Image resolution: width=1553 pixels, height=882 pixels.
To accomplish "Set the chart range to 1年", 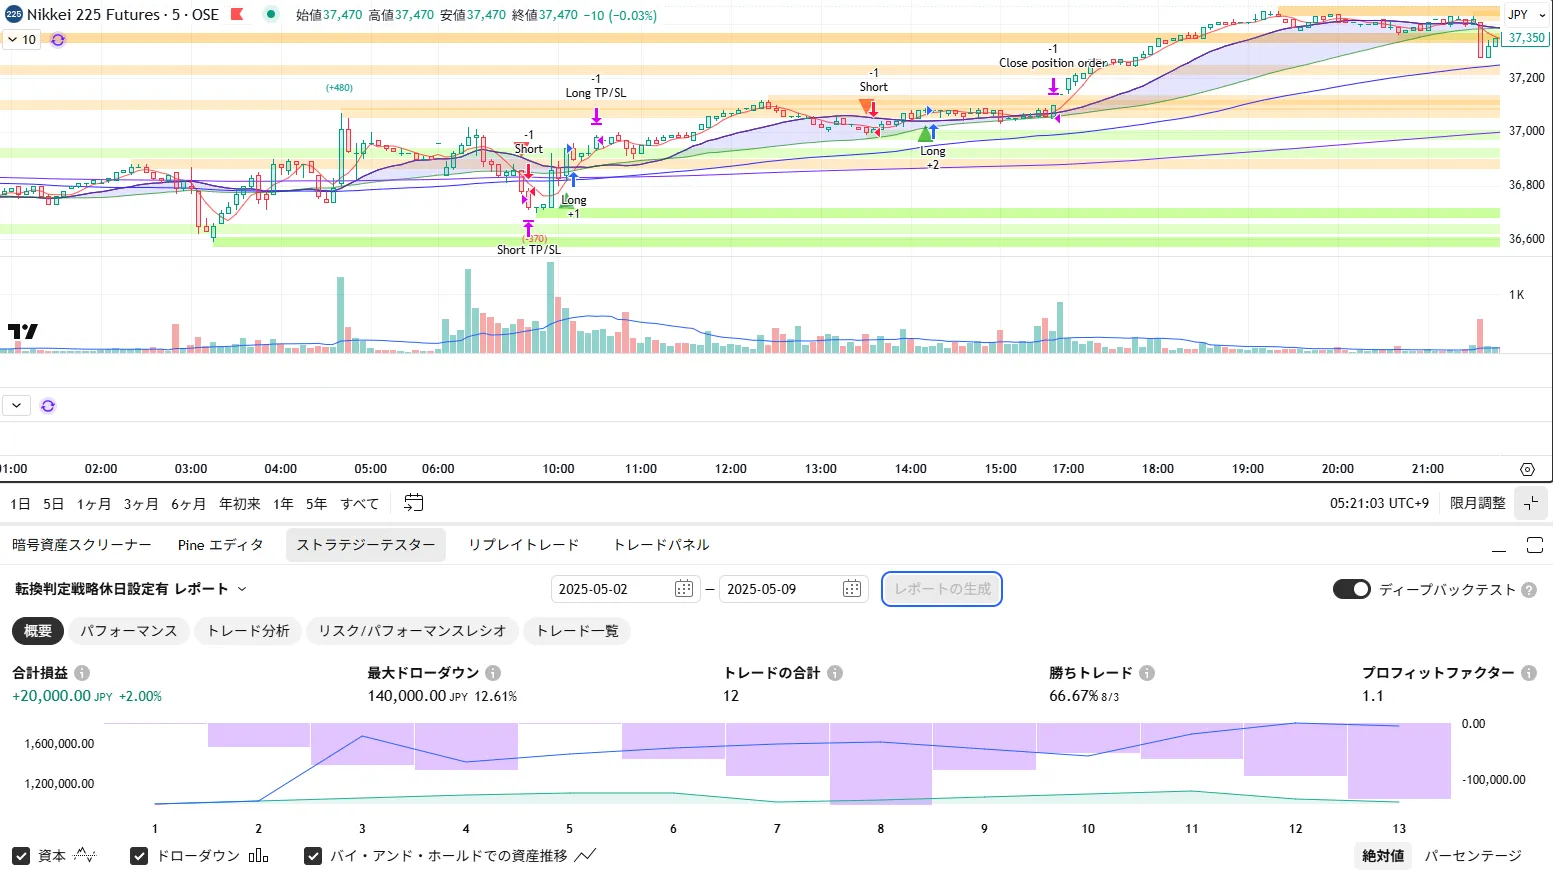I will point(283,504).
